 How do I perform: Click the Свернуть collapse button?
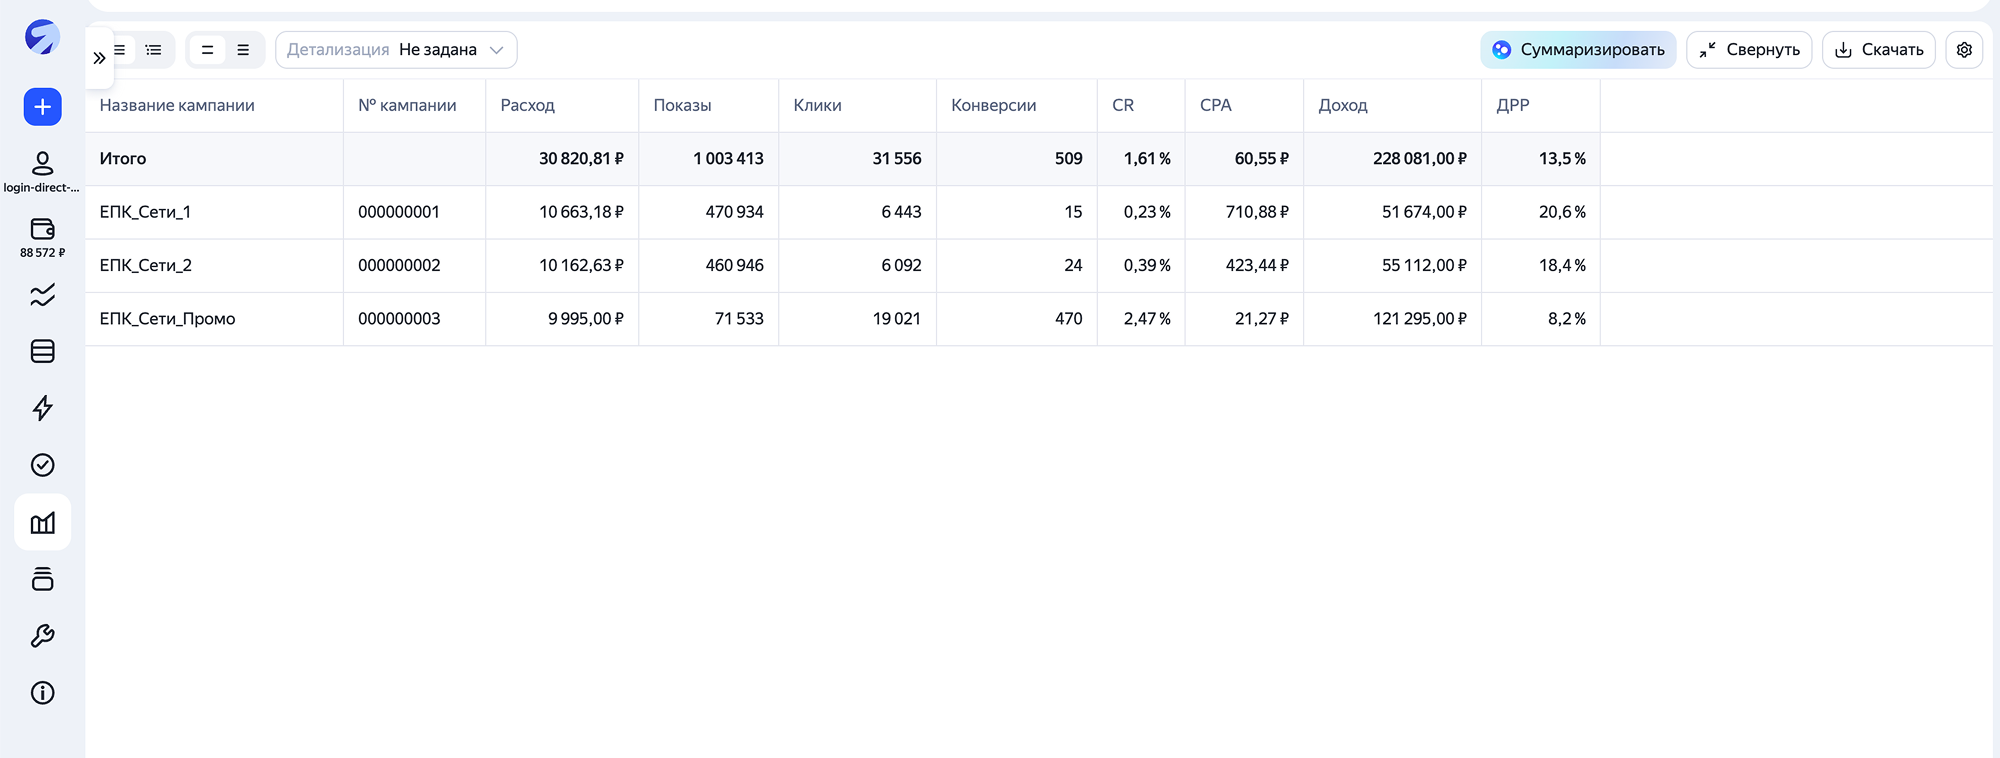1749,50
